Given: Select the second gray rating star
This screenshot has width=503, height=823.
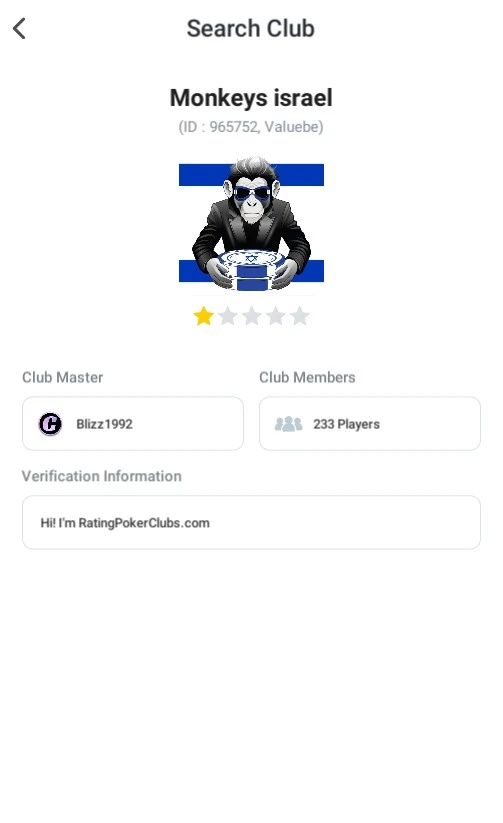Looking at the screenshot, I should tap(228, 316).
